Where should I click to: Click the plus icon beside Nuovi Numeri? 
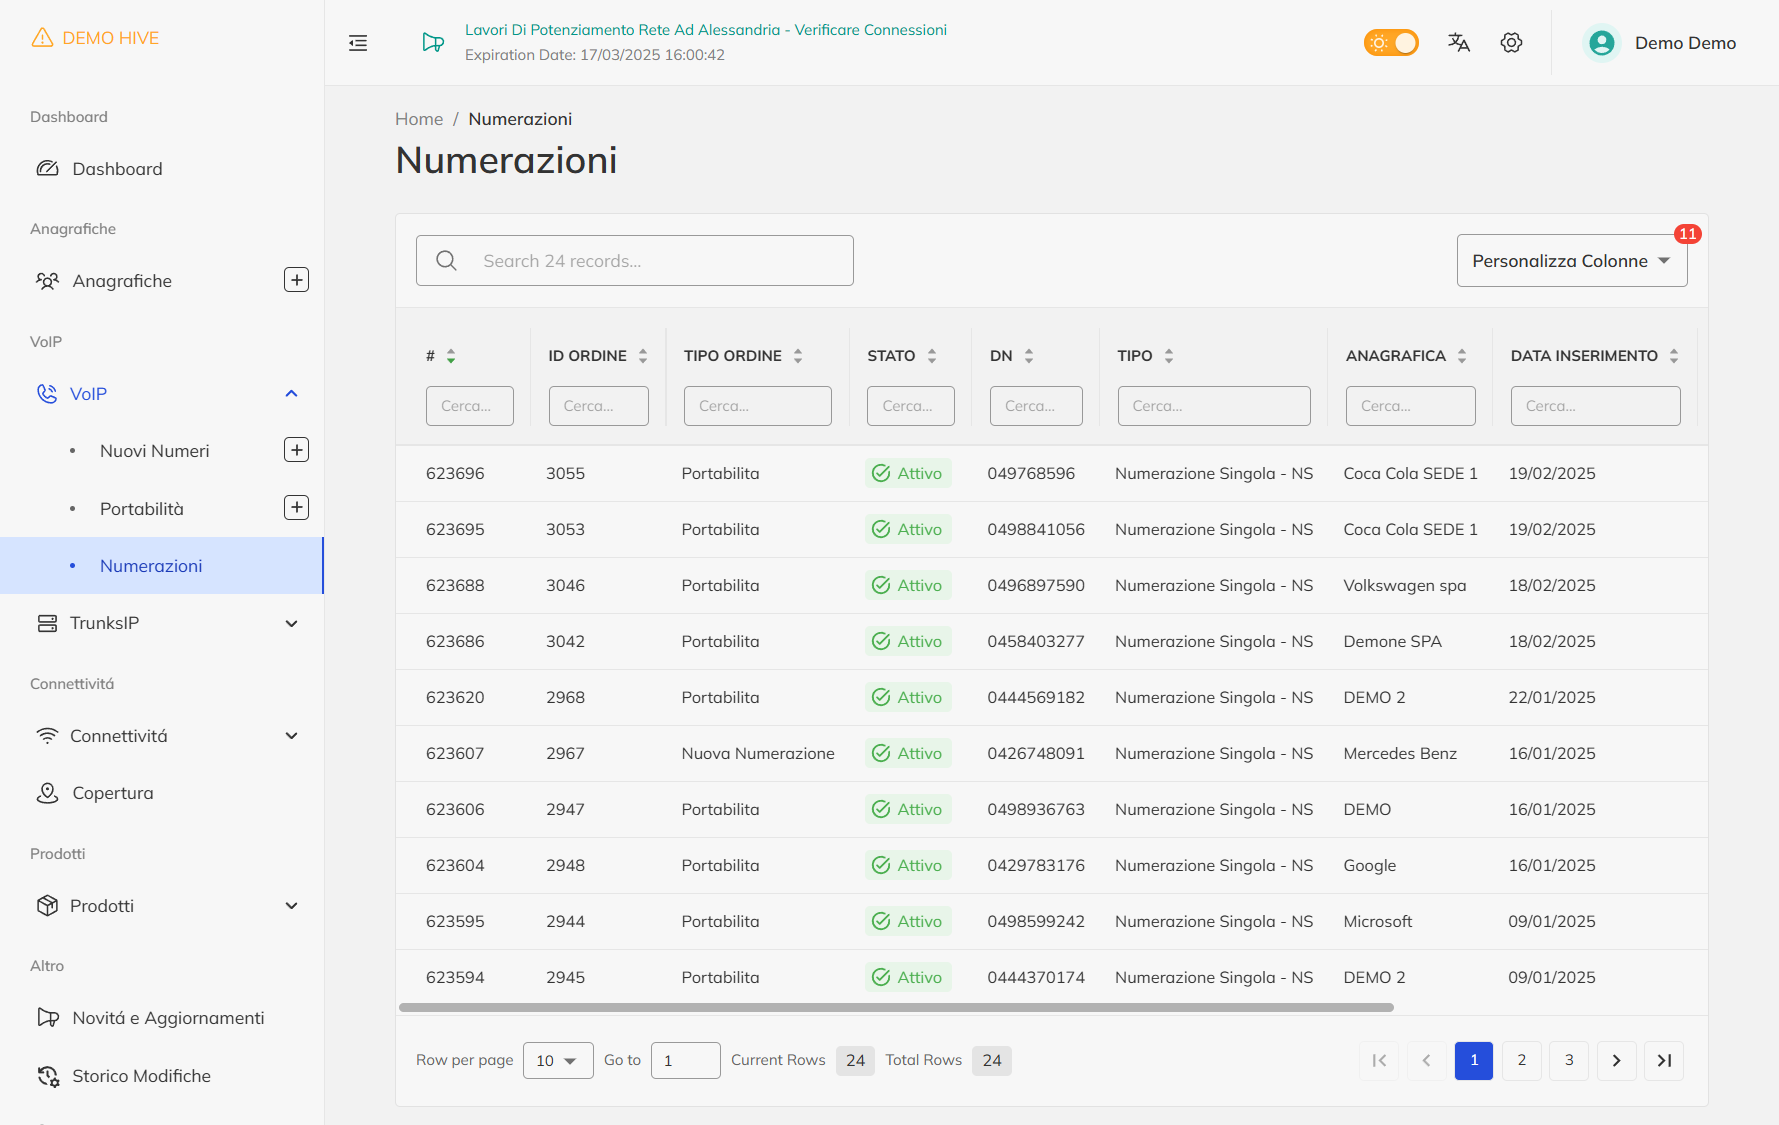point(296,450)
